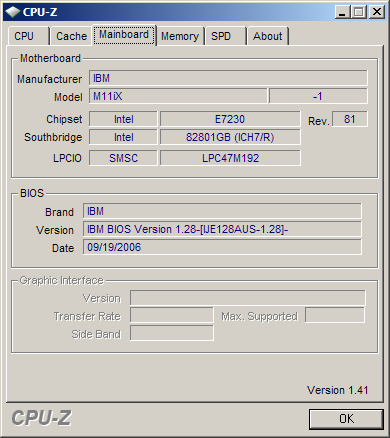Click the Manufacturer label
The image size is (390, 438).
(49, 79)
